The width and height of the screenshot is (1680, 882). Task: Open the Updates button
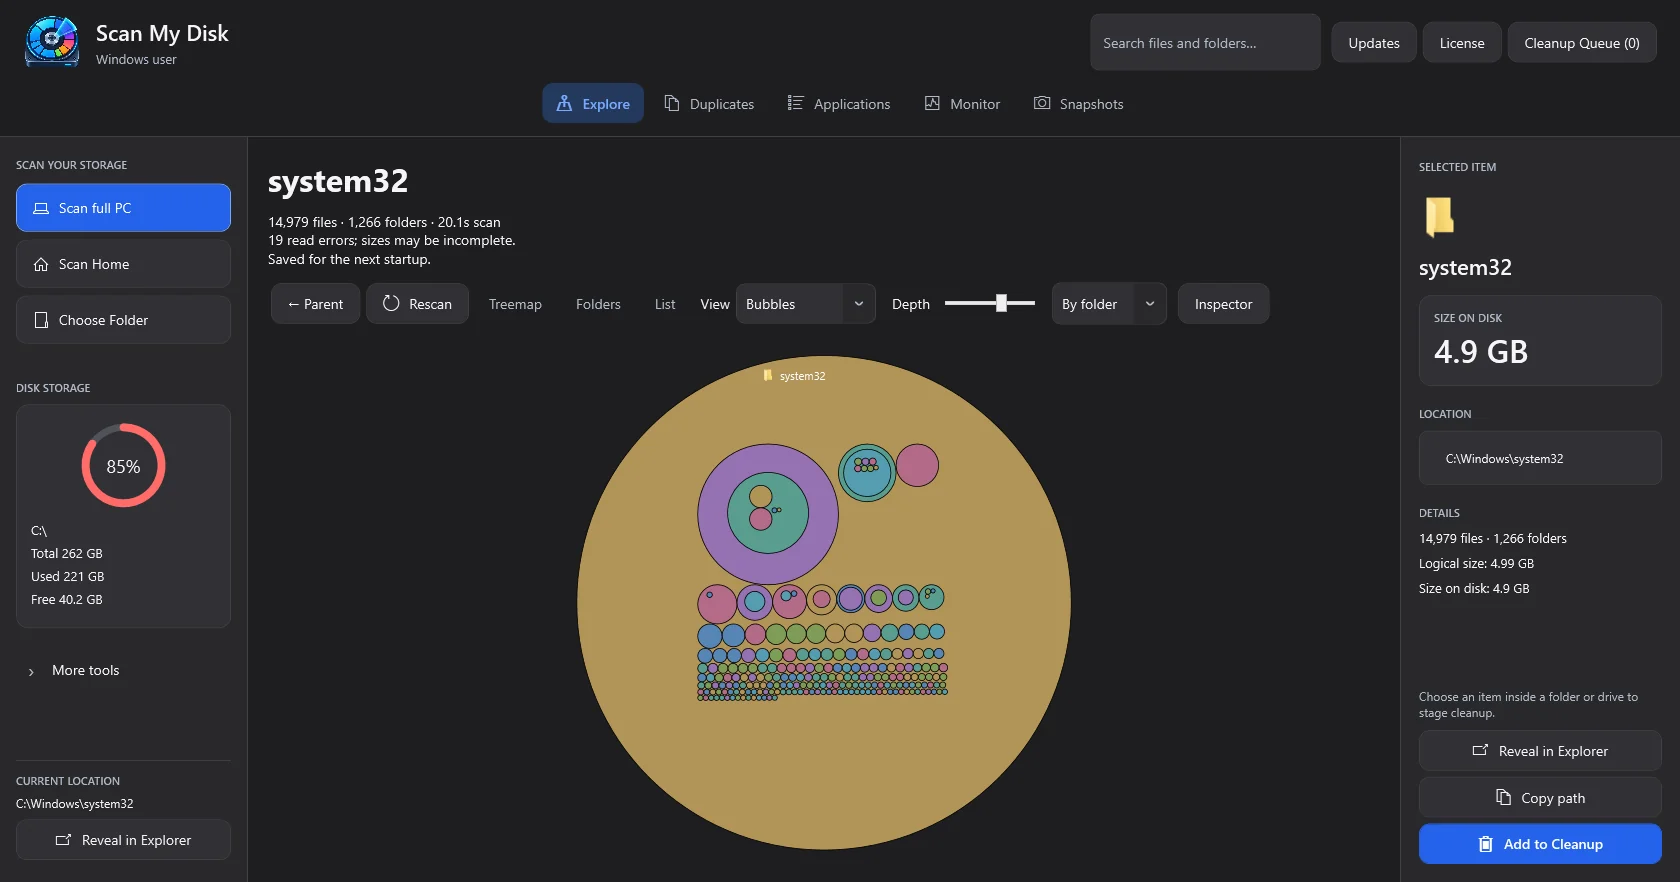[1374, 42]
